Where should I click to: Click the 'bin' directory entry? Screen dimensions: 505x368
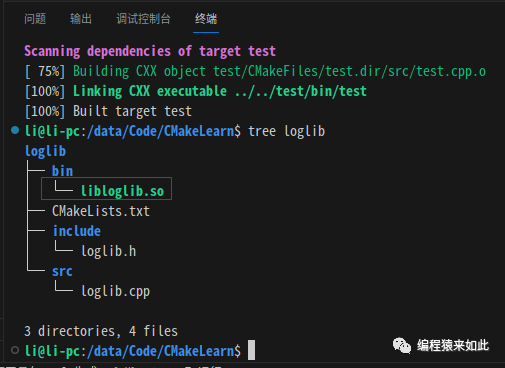click(62, 171)
